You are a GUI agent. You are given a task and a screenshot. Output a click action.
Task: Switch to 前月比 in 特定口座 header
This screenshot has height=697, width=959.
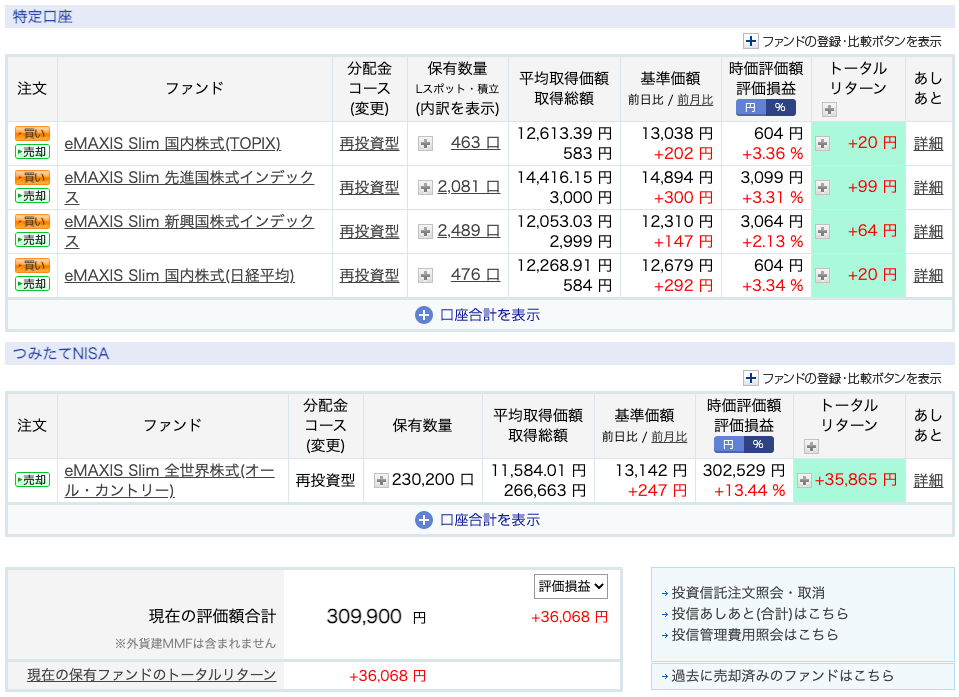coord(695,100)
